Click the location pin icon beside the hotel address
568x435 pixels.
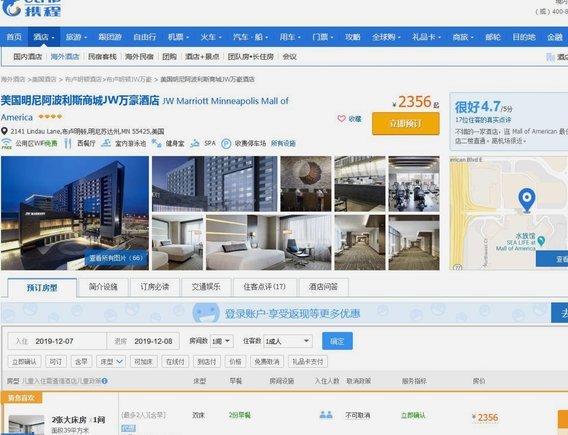[4, 131]
